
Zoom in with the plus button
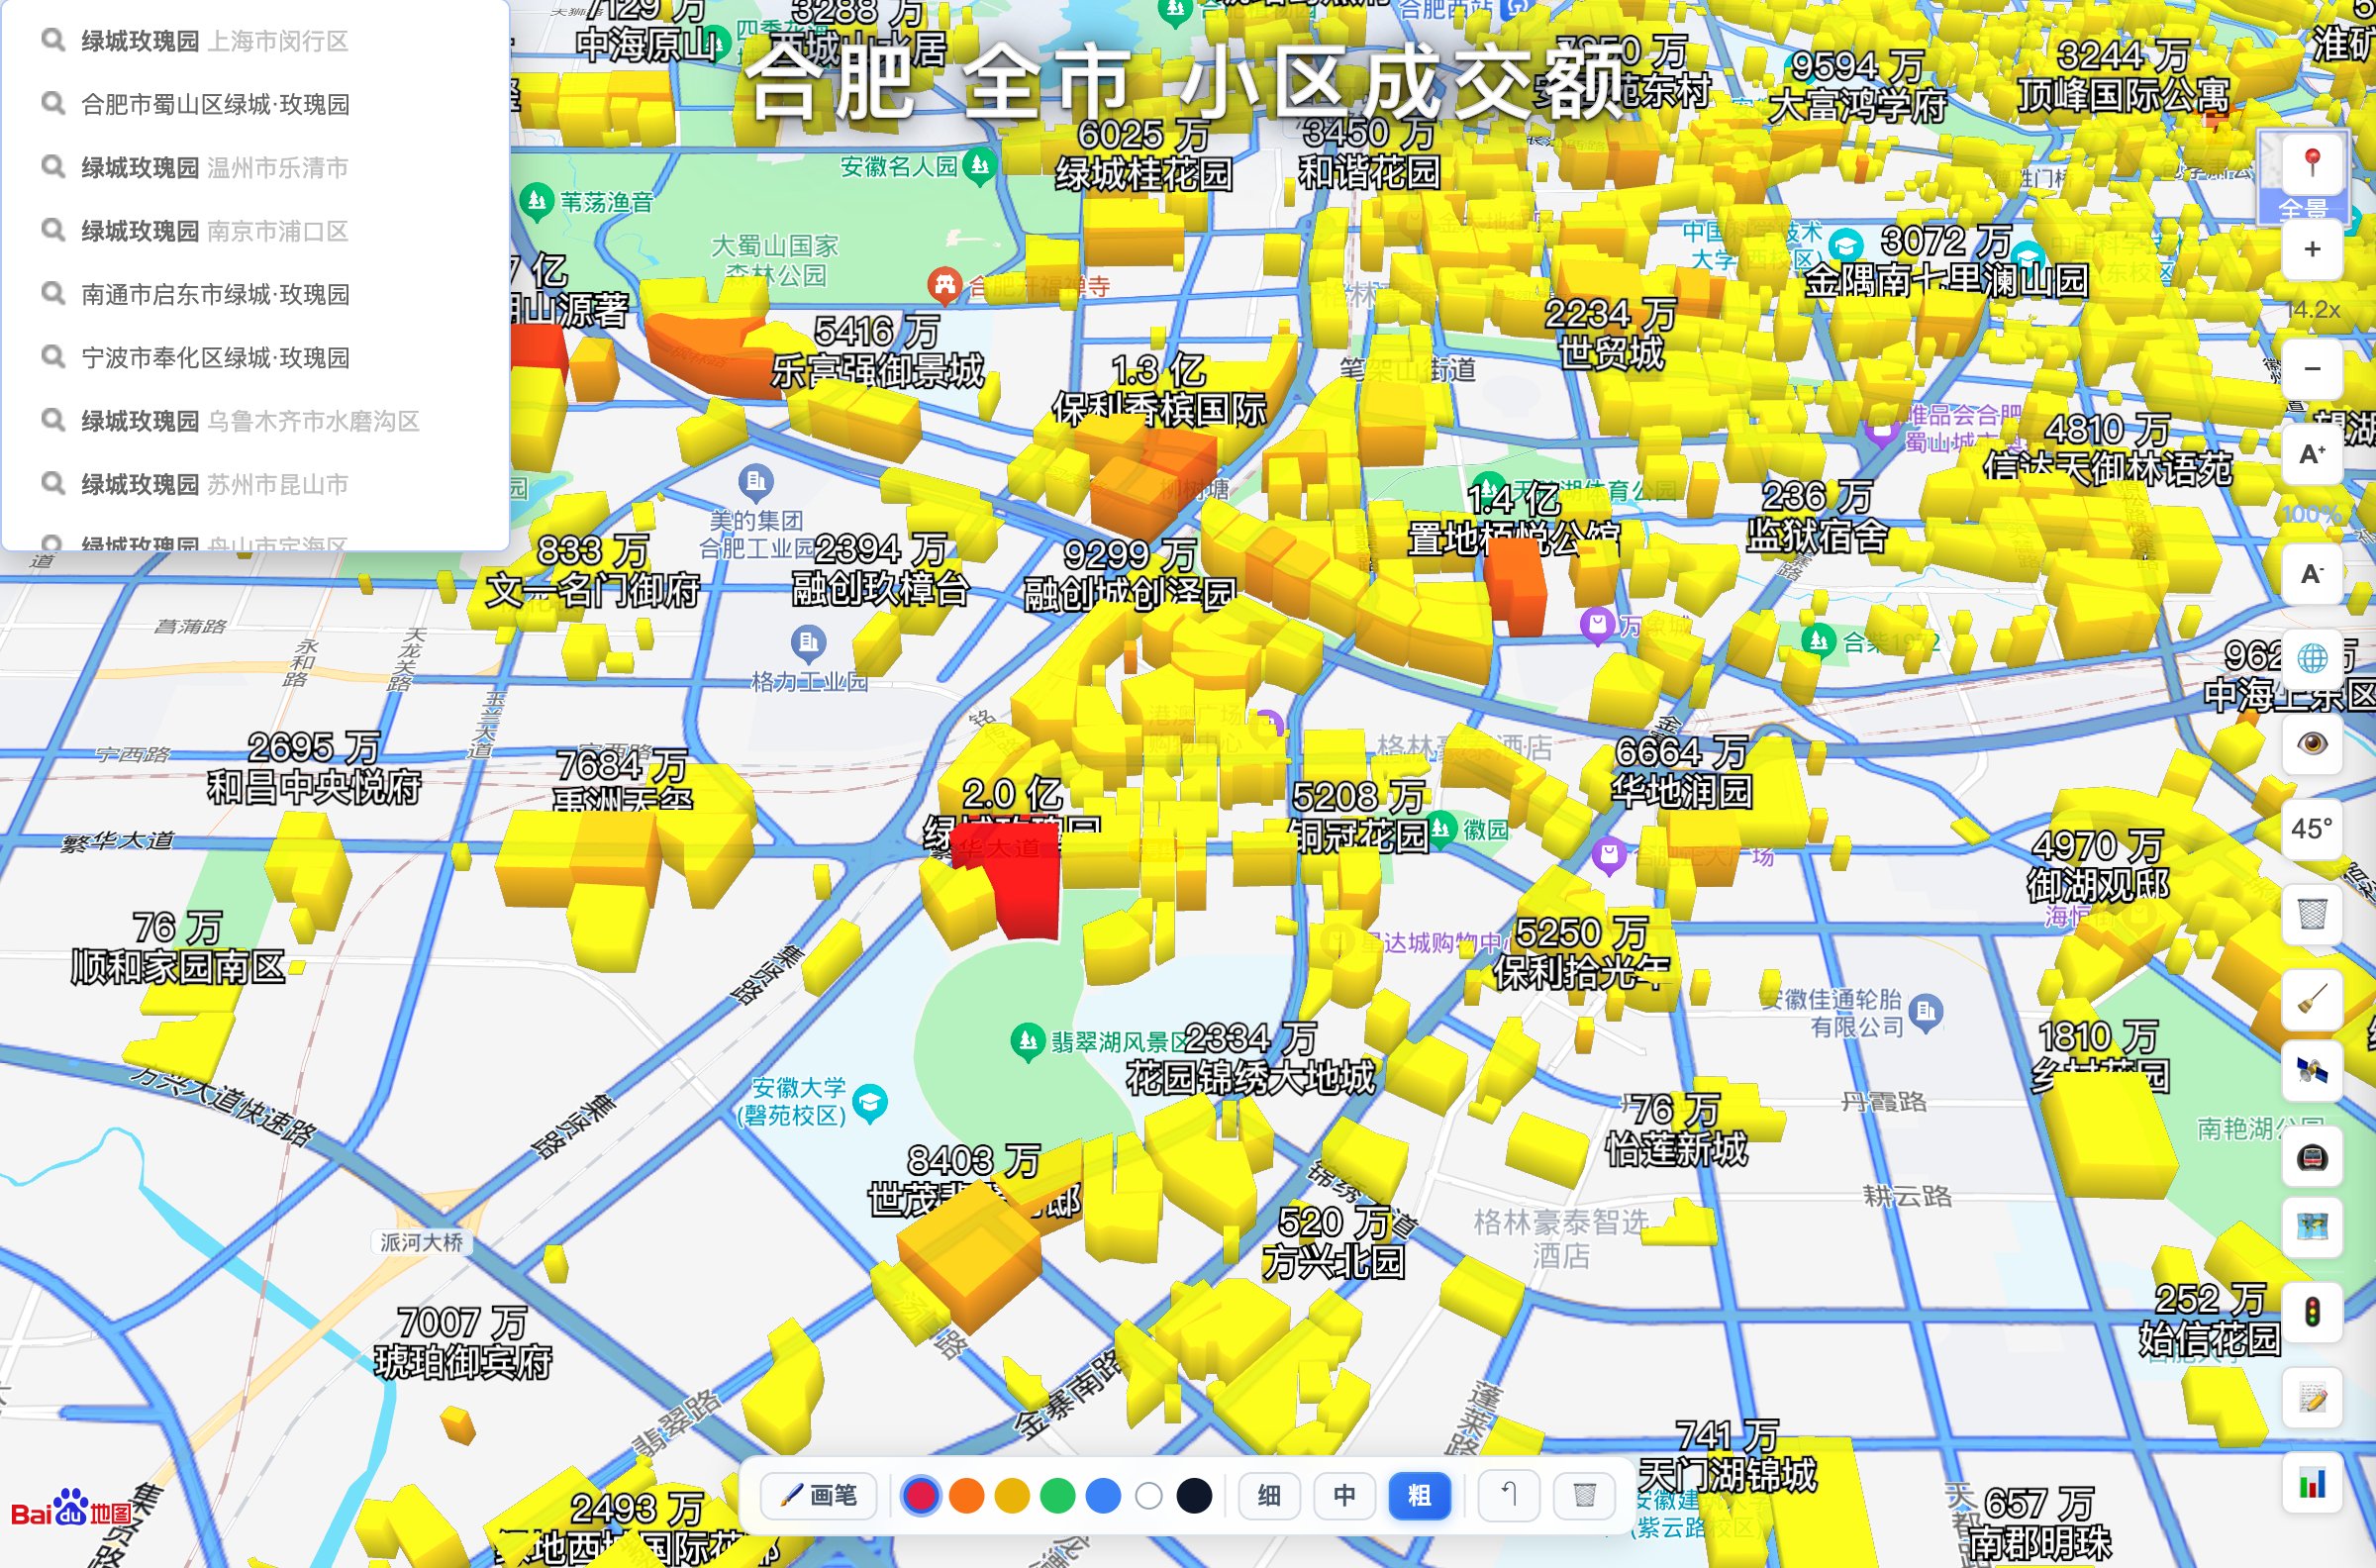tap(2311, 250)
